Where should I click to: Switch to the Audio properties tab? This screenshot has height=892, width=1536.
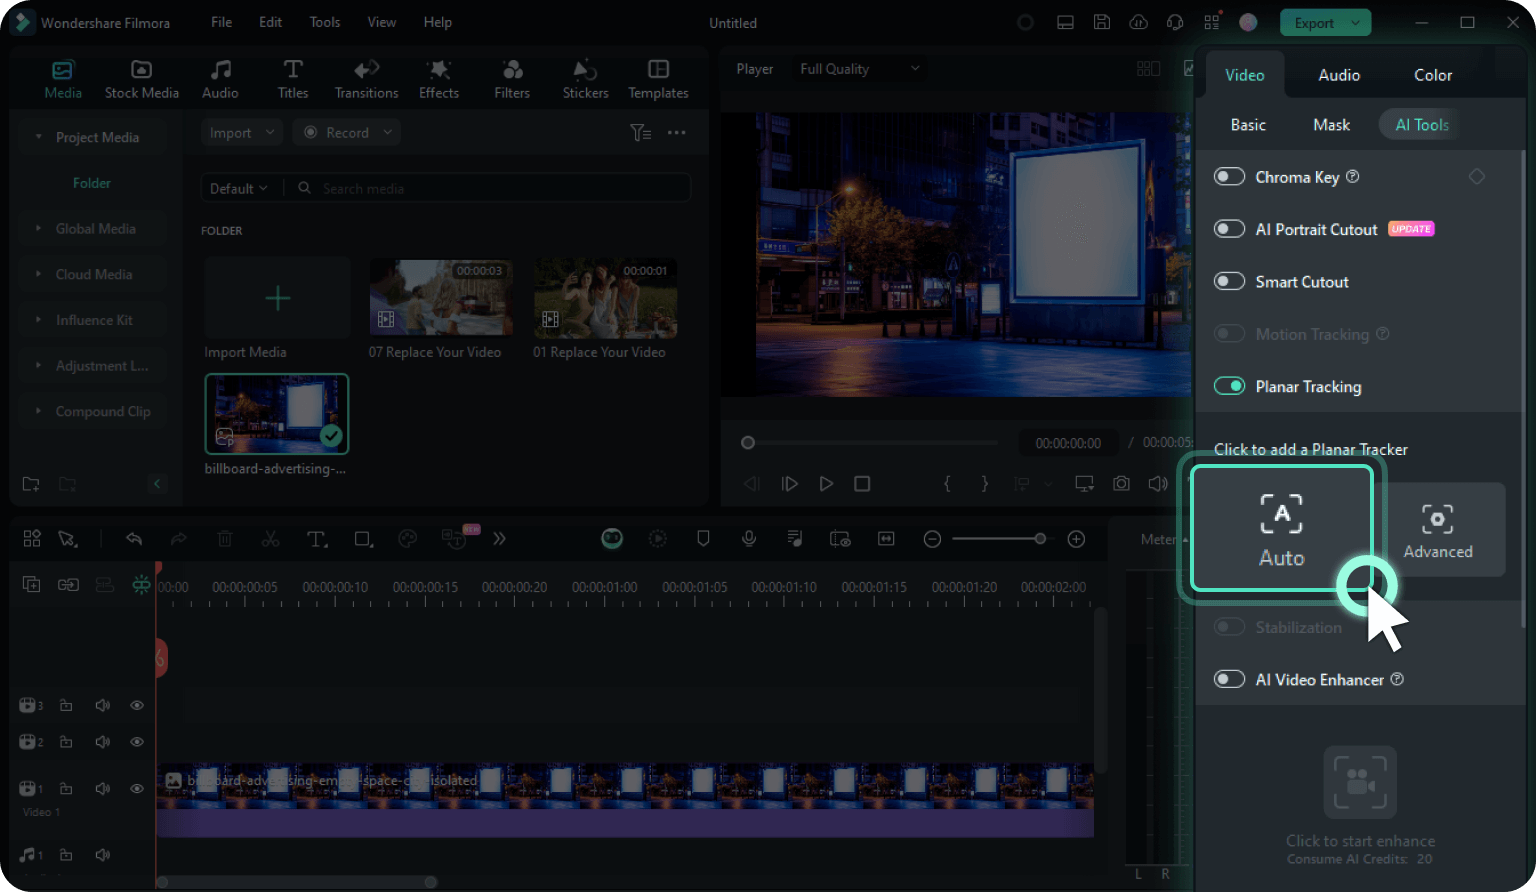[x=1339, y=75]
